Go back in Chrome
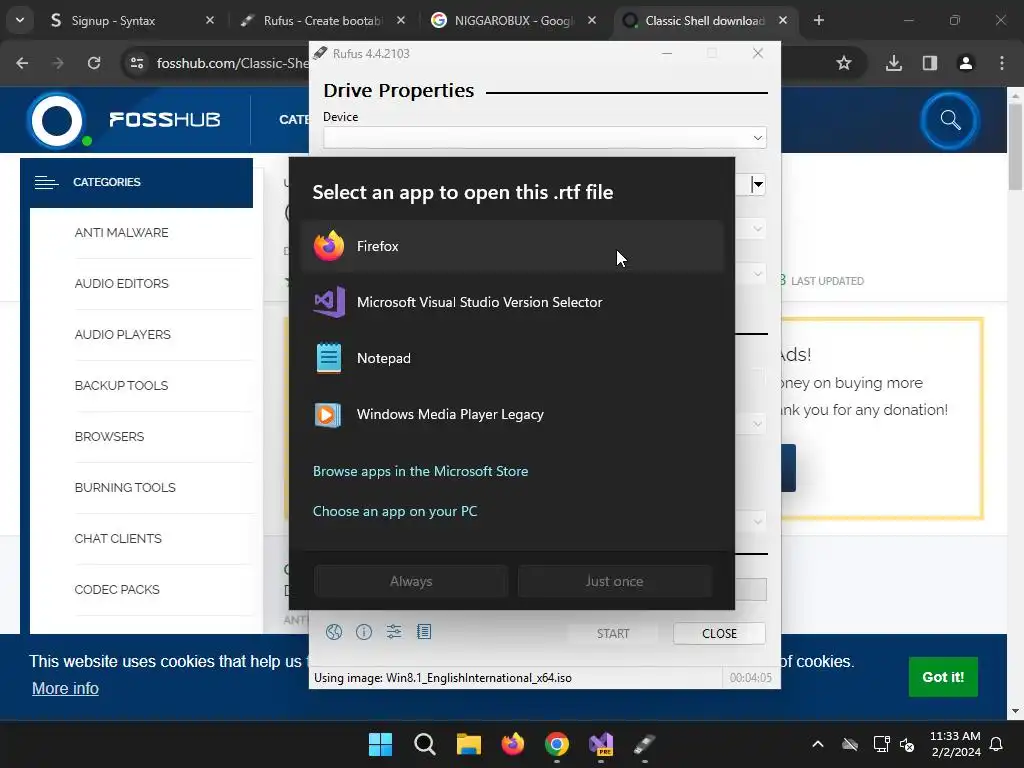 (22, 63)
